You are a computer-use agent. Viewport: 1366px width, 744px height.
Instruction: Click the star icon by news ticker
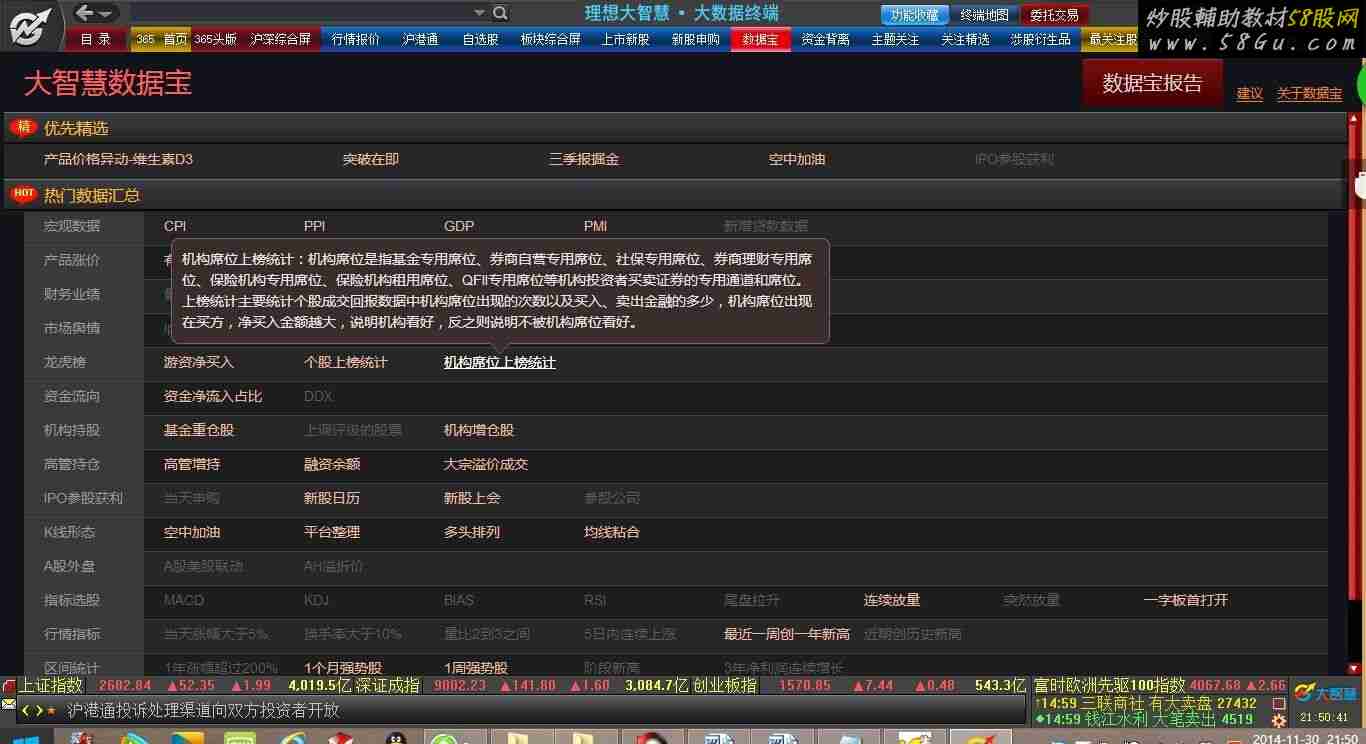pyautogui.click(x=51, y=710)
